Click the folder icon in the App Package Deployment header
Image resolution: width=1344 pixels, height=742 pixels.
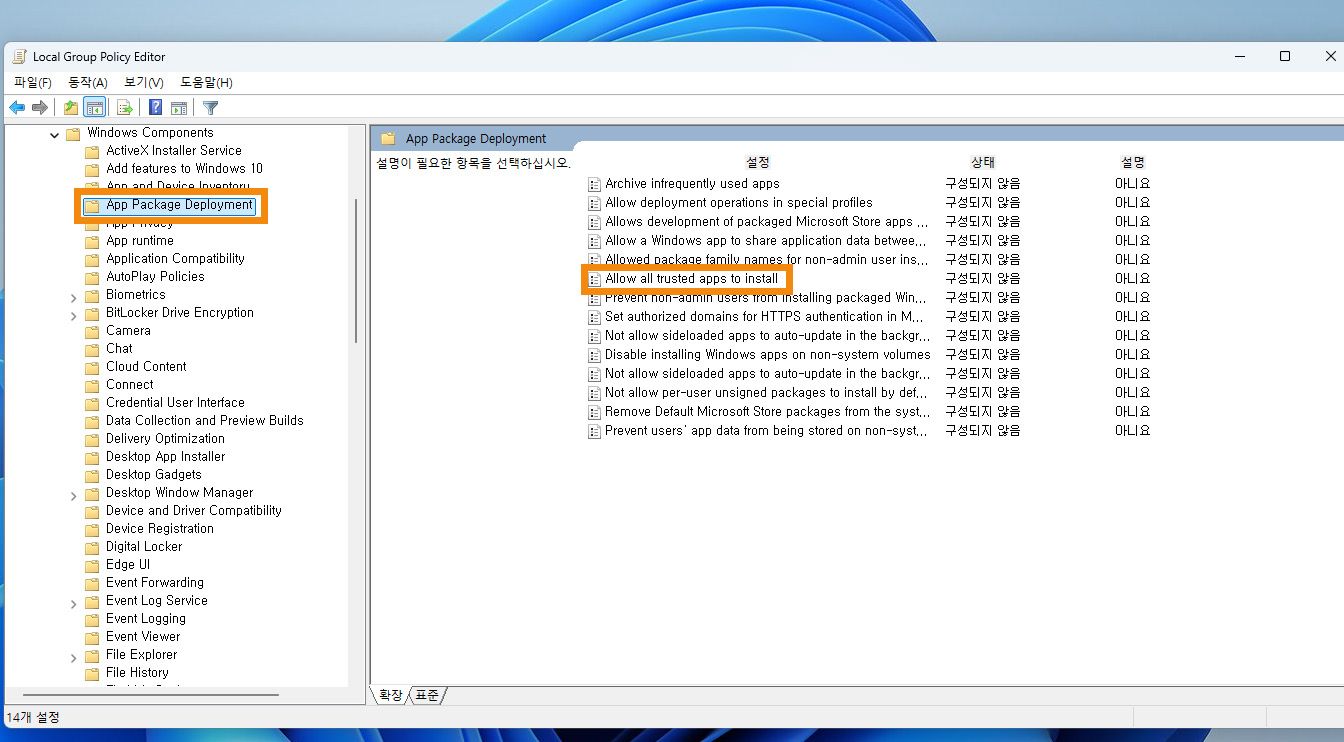[388, 139]
